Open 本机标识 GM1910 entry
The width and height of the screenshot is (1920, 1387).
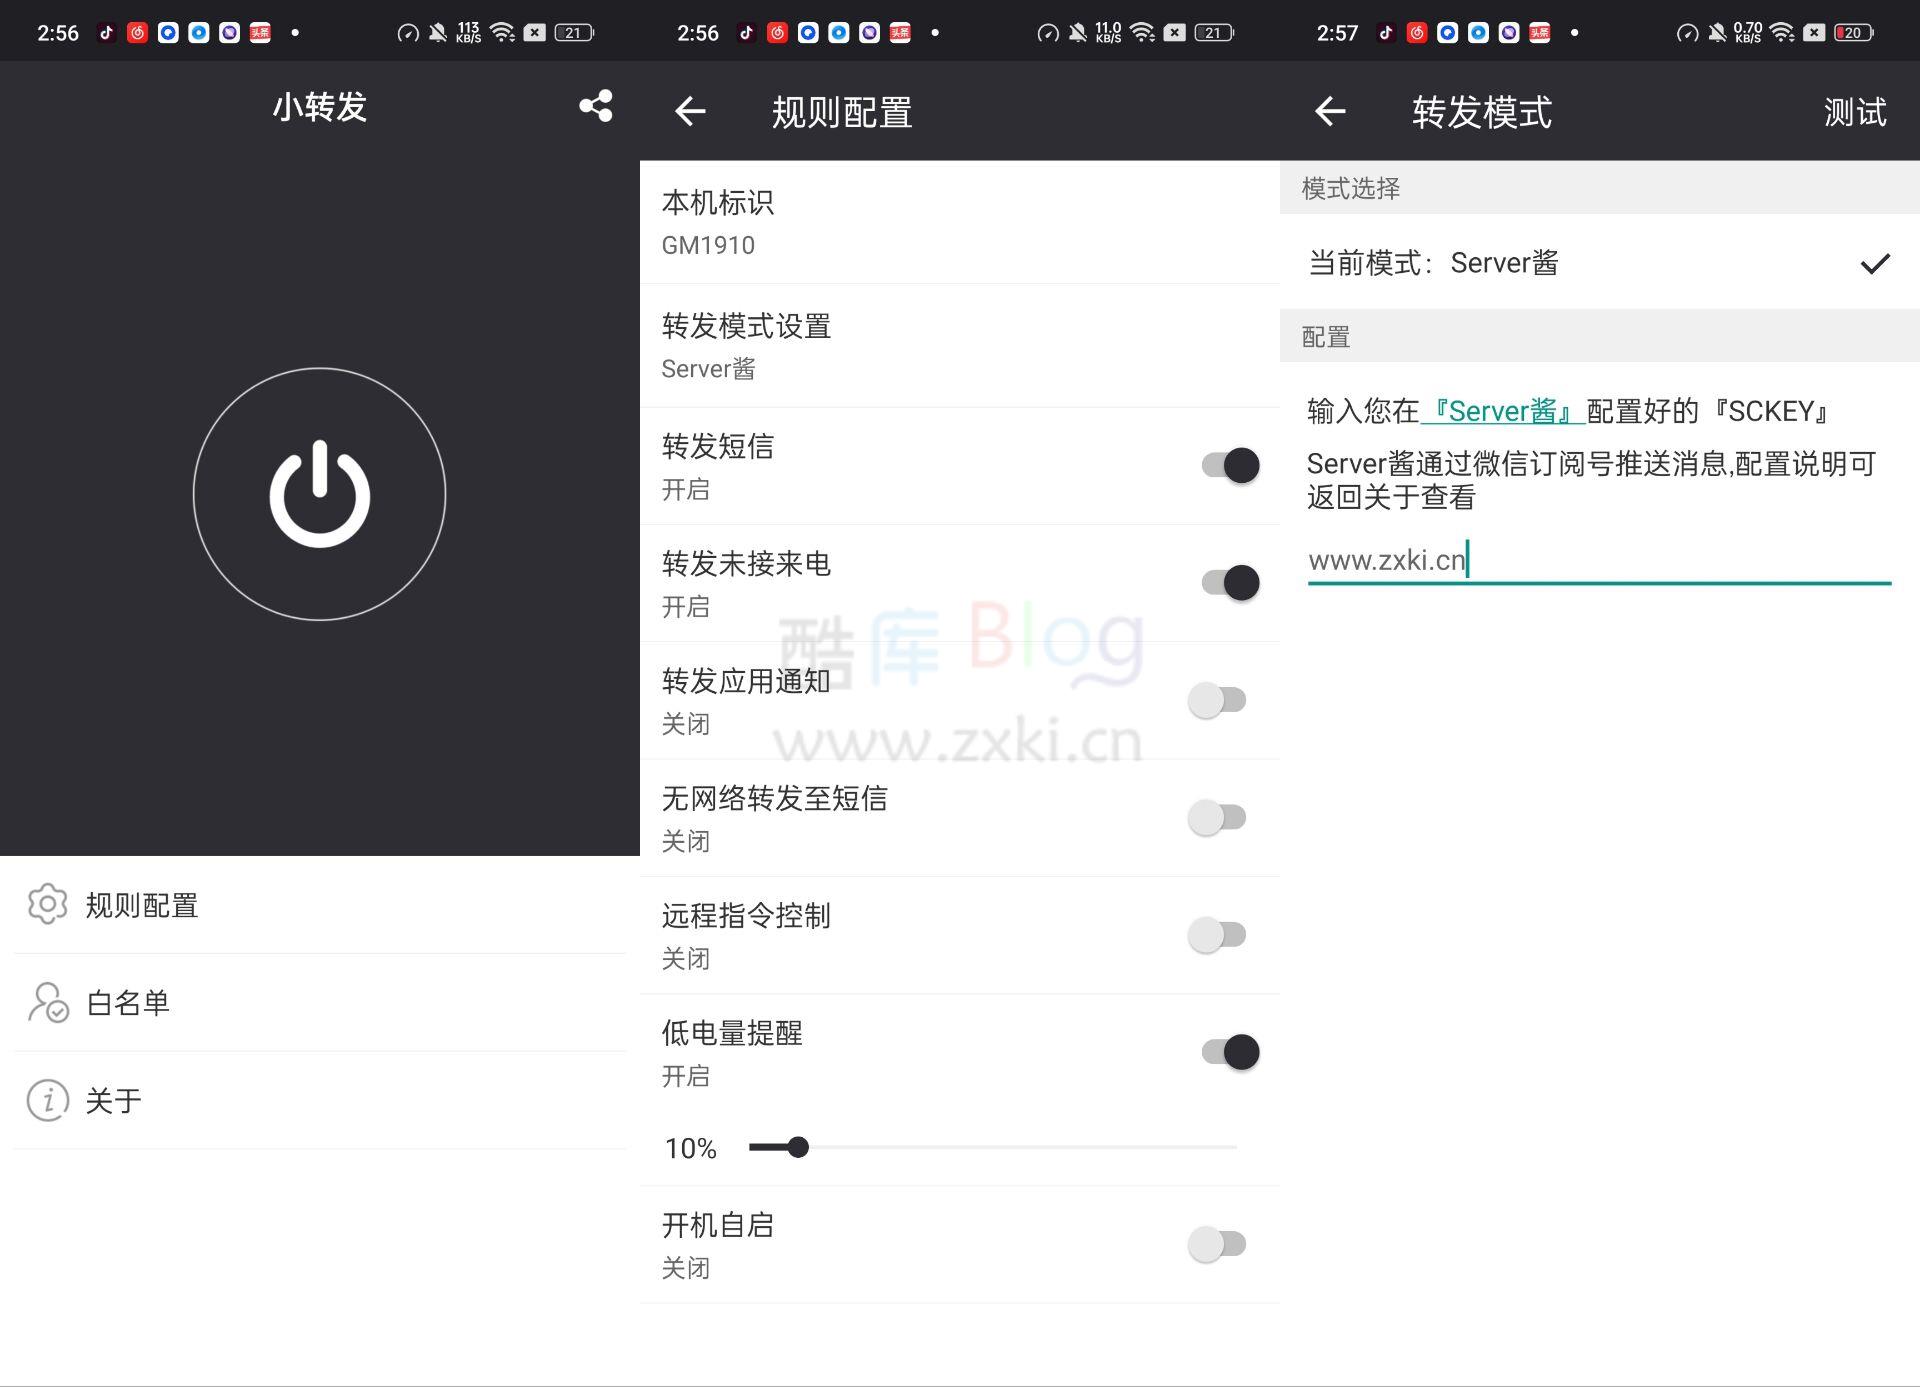pyautogui.click(x=900, y=222)
